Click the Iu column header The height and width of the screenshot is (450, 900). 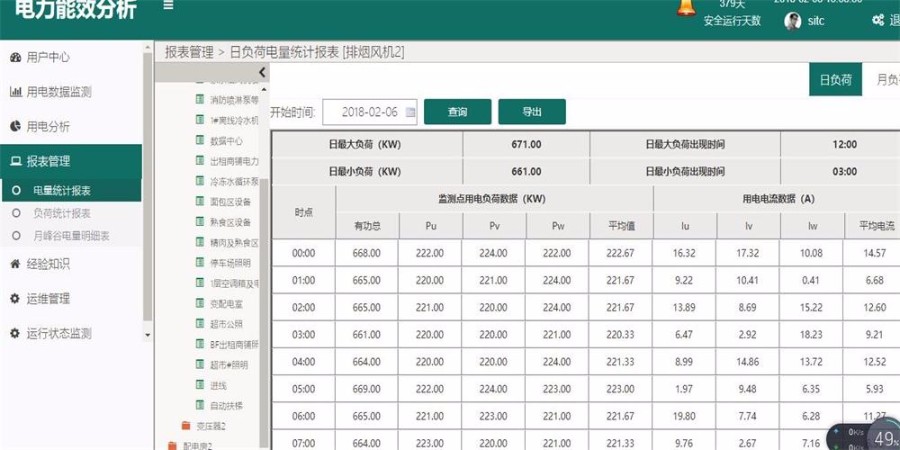coord(685,226)
